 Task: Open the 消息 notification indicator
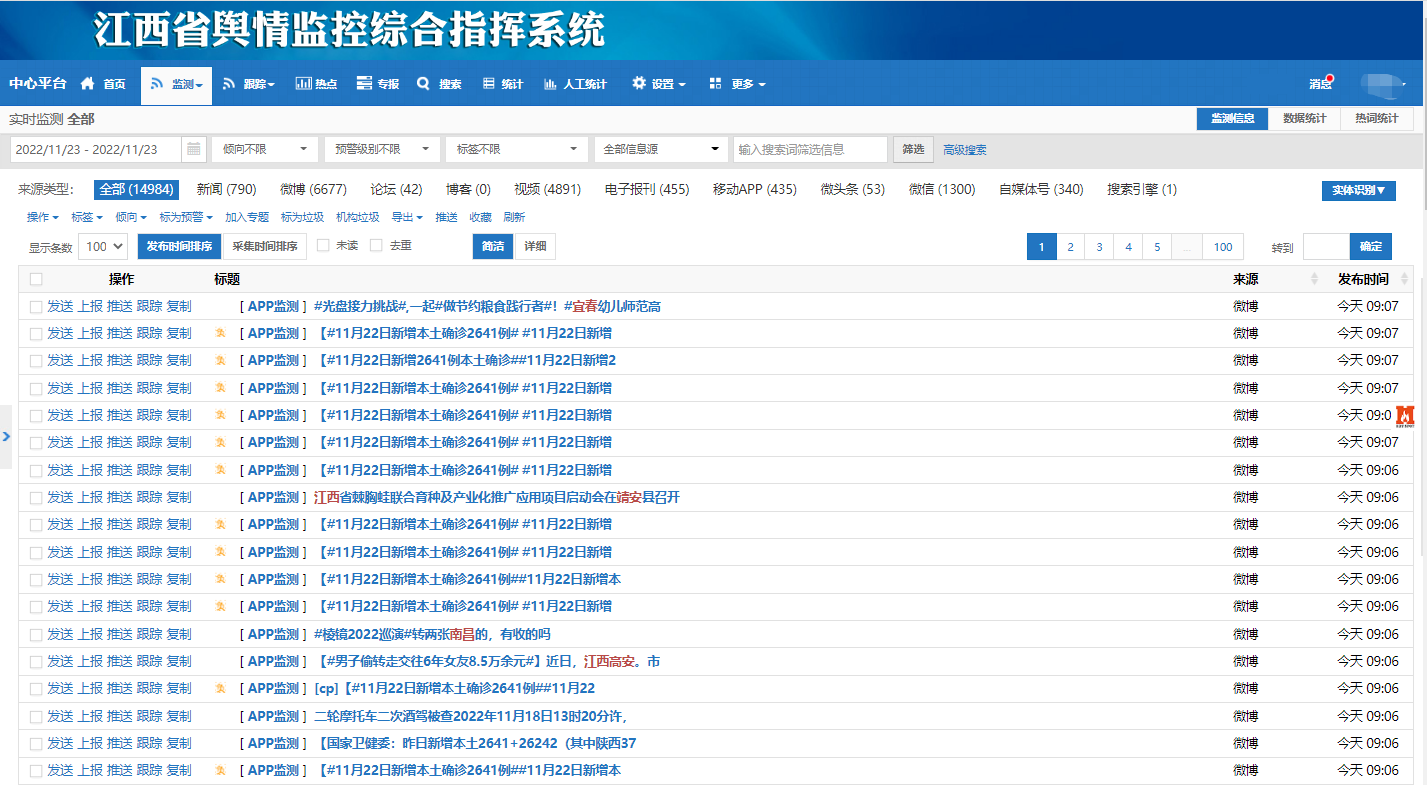(x=1322, y=84)
